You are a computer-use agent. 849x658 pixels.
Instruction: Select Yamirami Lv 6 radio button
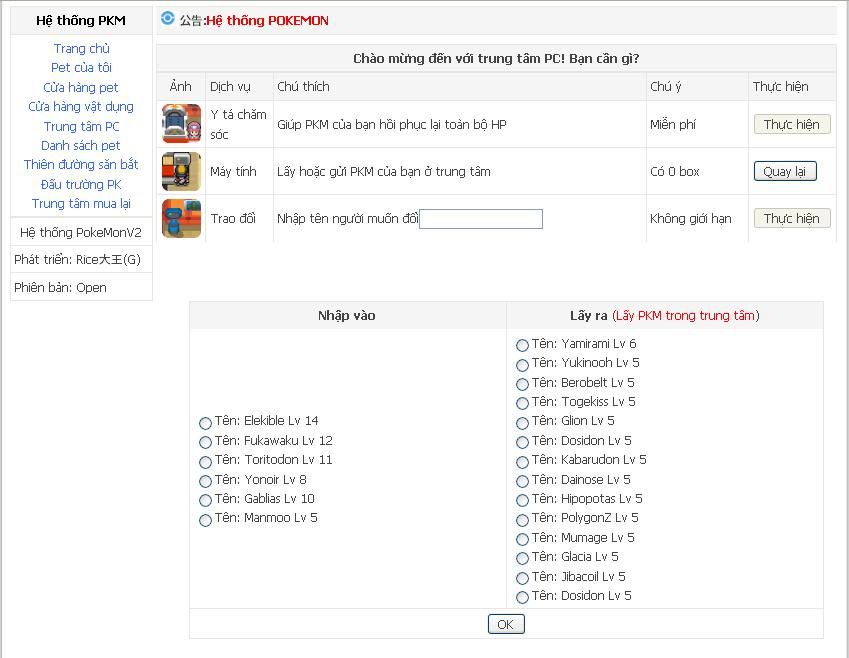tap(523, 345)
